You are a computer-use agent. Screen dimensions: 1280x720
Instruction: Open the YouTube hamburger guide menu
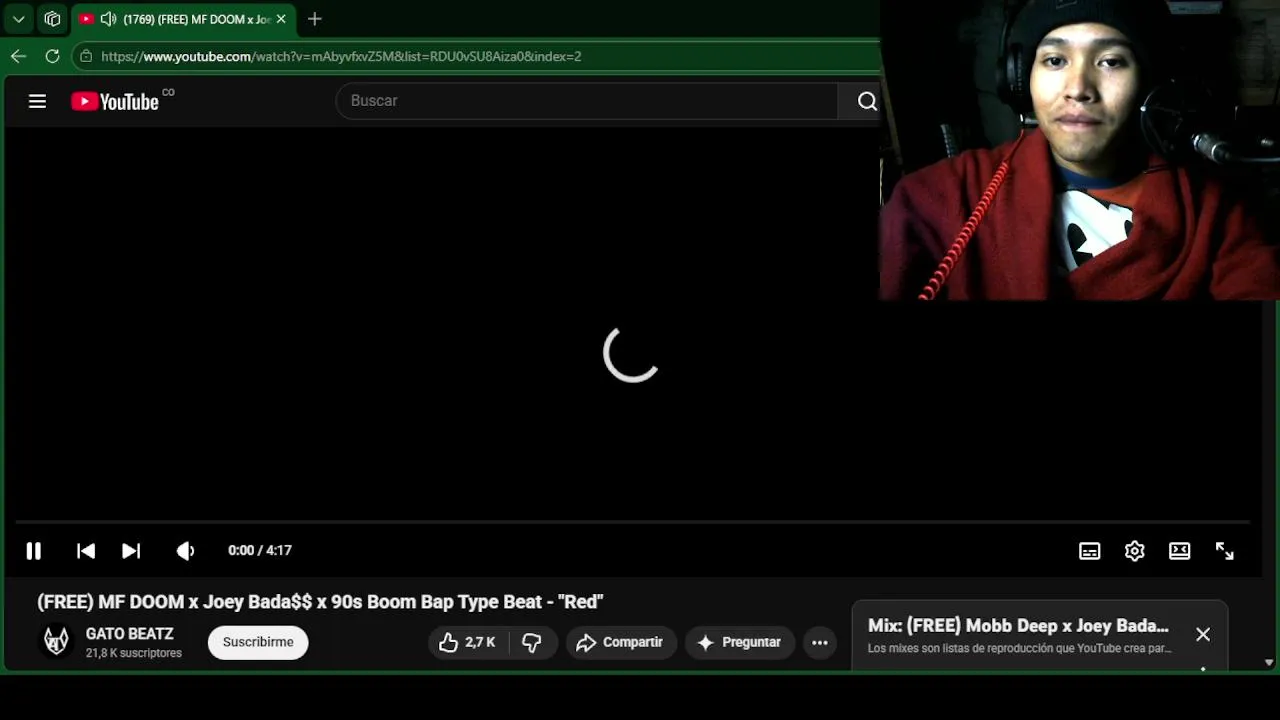[x=37, y=101]
